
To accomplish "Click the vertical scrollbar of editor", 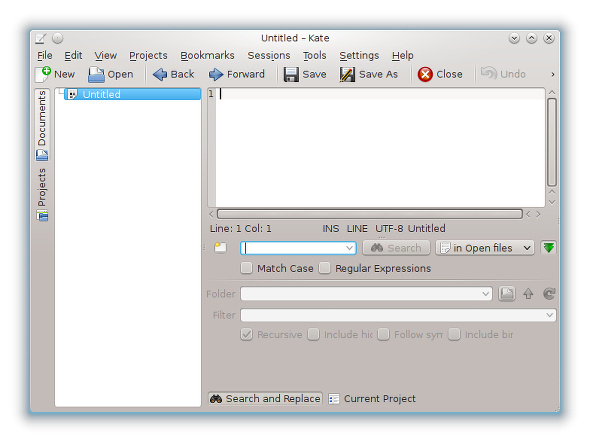I will click(552, 142).
